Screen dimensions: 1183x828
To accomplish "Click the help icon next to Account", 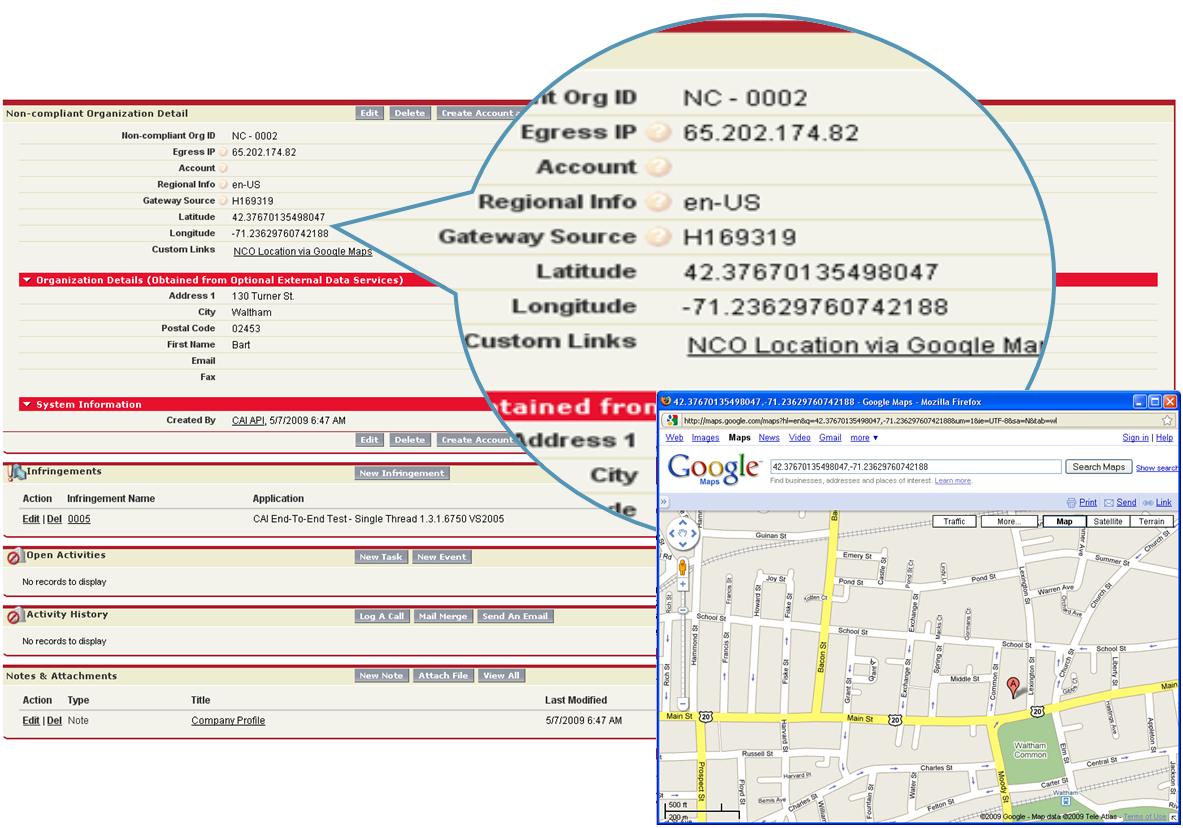I will point(223,168).
